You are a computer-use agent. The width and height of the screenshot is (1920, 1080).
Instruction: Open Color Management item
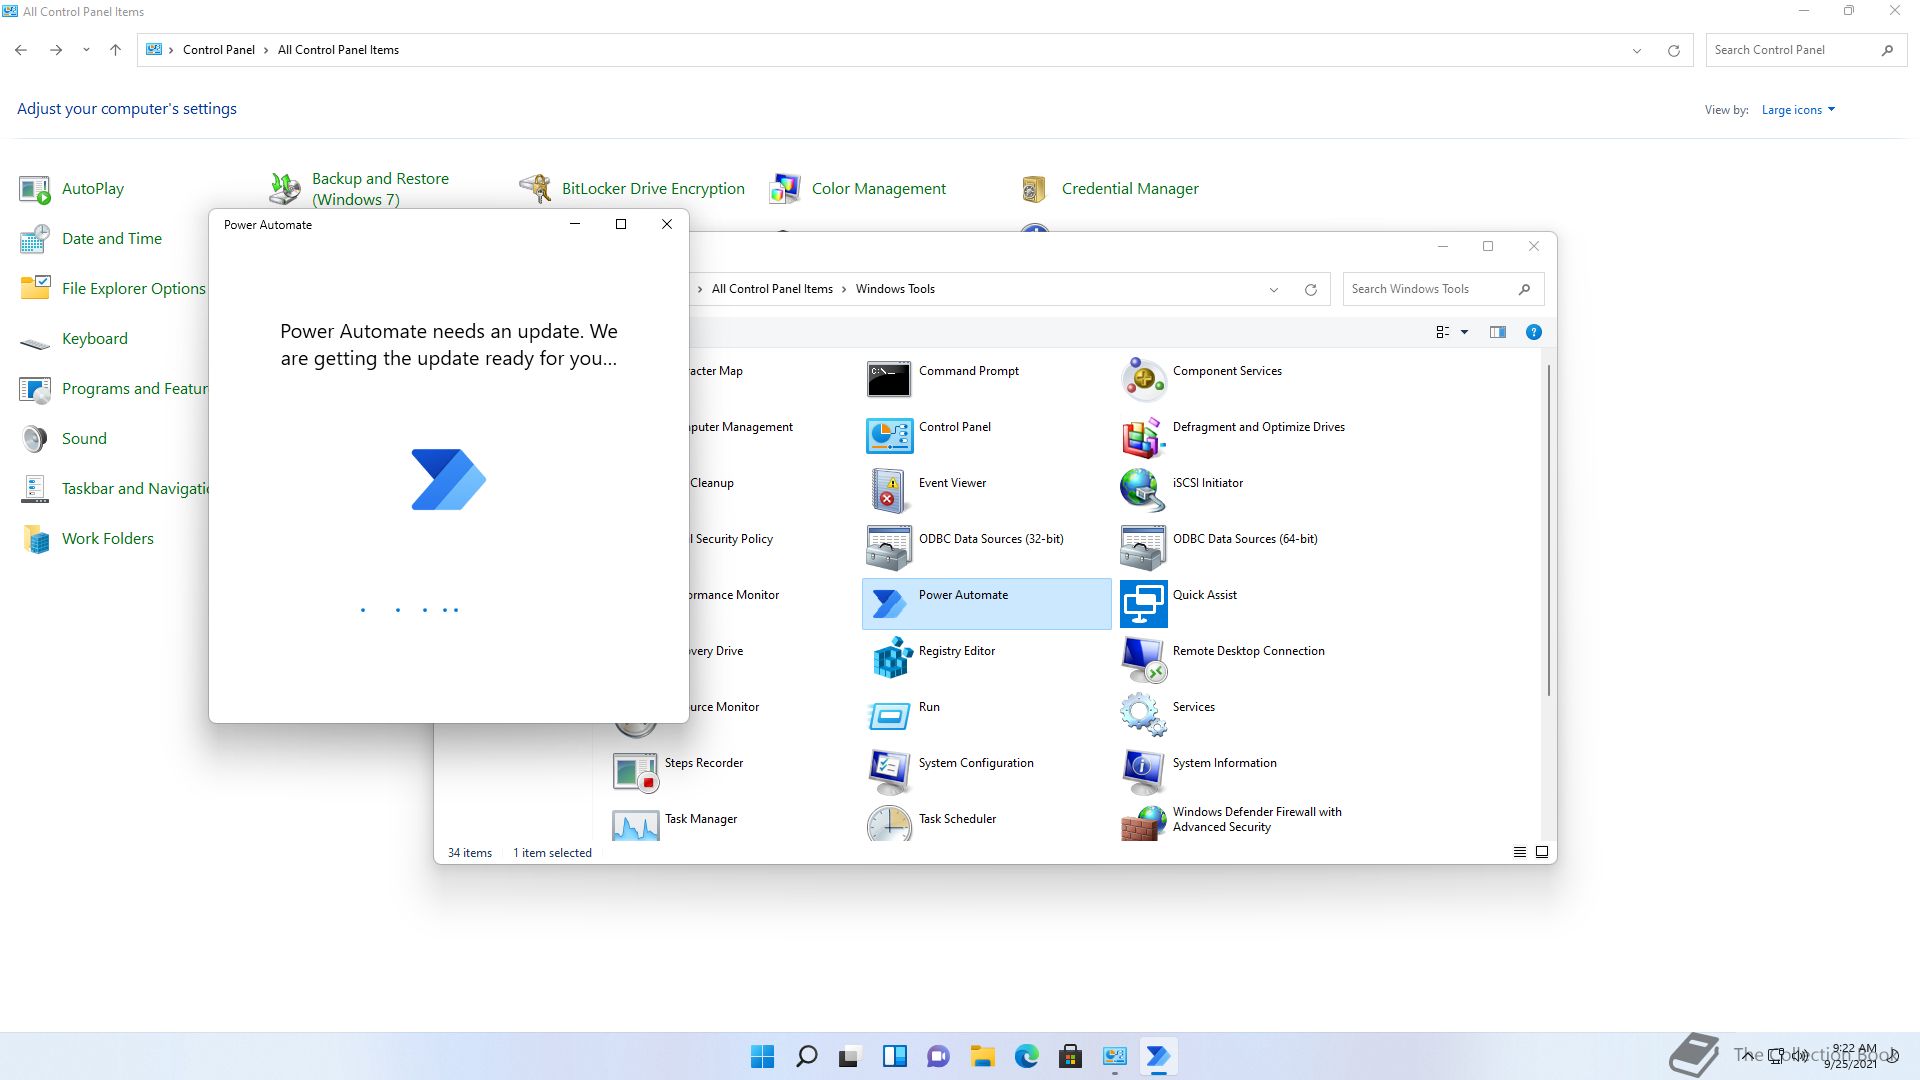pyautogui.click(x=858, y=189)
